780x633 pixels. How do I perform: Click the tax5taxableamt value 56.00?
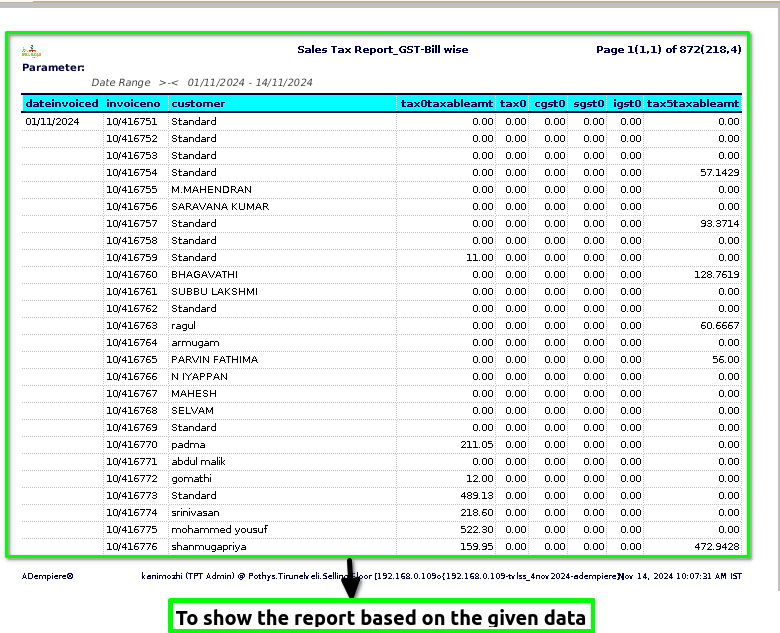click(x=725, y=359)
